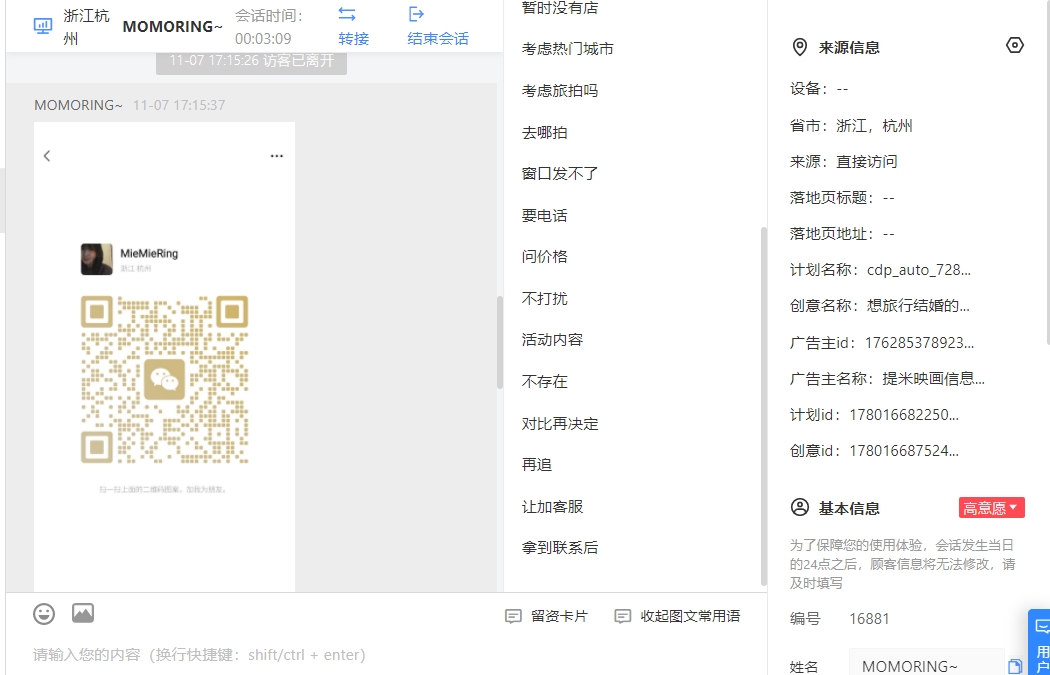The image size is (1050, 675).
Task: Click the visitor name MOMORING~ in header
Action: coord(172,27)
